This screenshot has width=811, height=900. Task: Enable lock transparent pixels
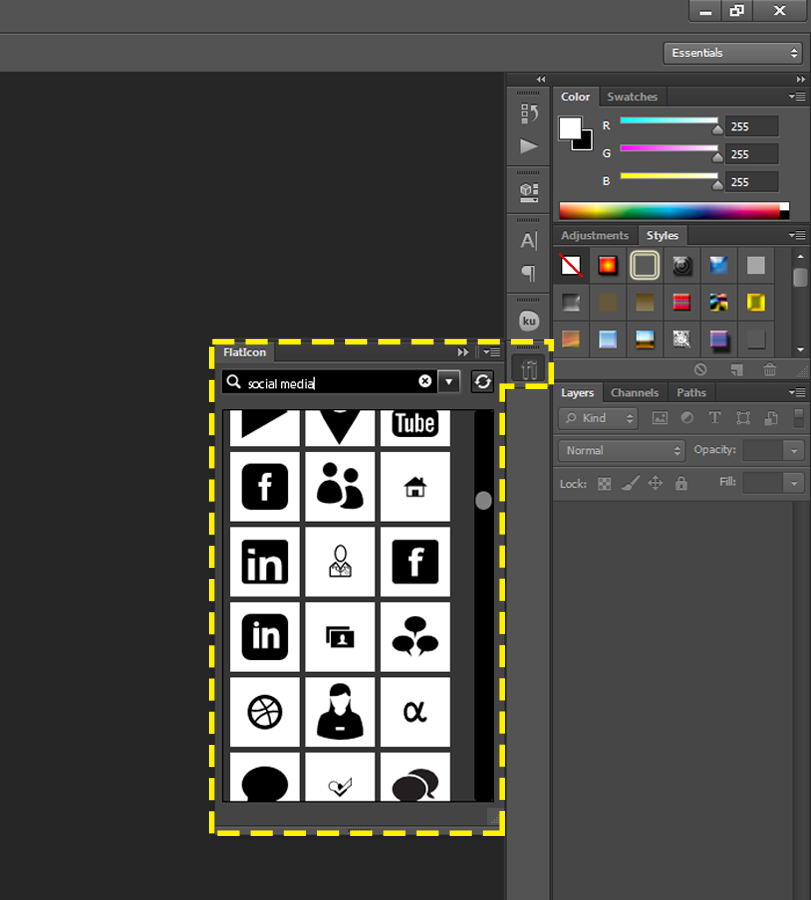coord(604,483)
